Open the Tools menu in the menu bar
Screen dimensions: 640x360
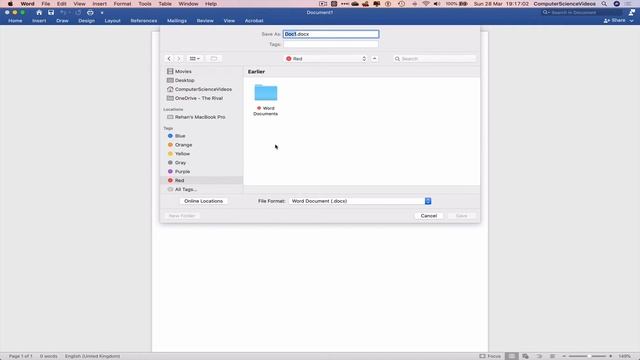point(145,4)
